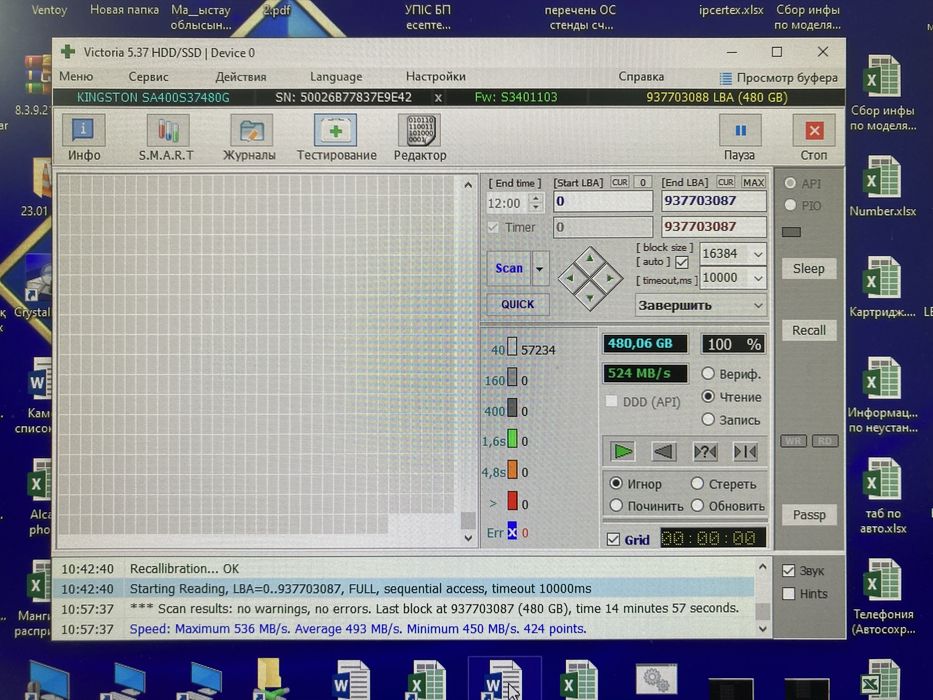This screenshot has width=933, height=700.
Task: Open the timeout 10000 dropdown
Action: tap(757, 278)
